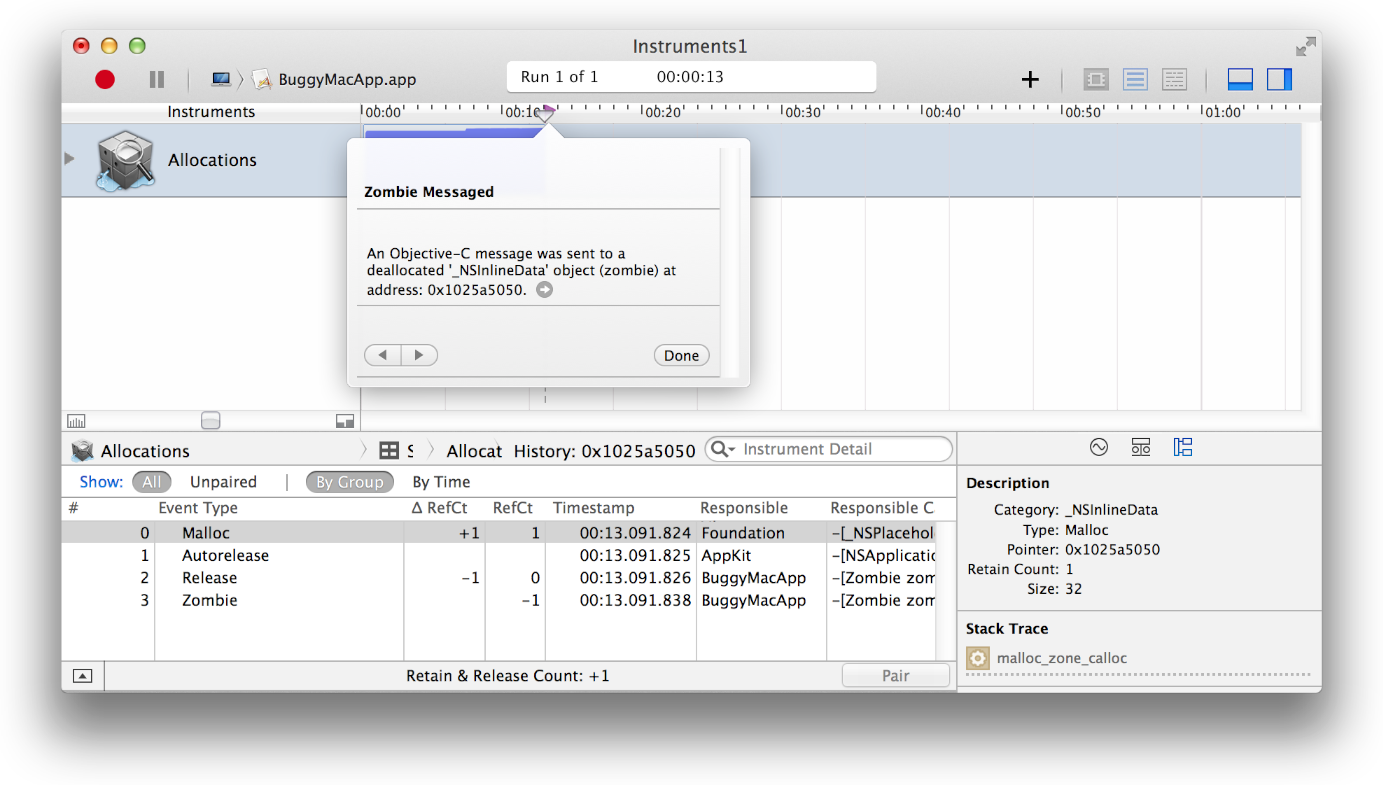Screen dimensions: 1383x785
Task: Show All events filter
Action: coord(151,482)
